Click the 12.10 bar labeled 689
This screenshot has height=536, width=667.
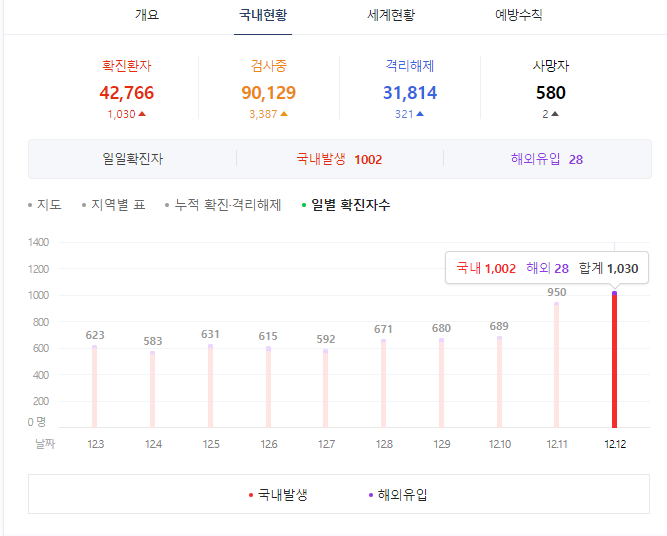[499, 382]
